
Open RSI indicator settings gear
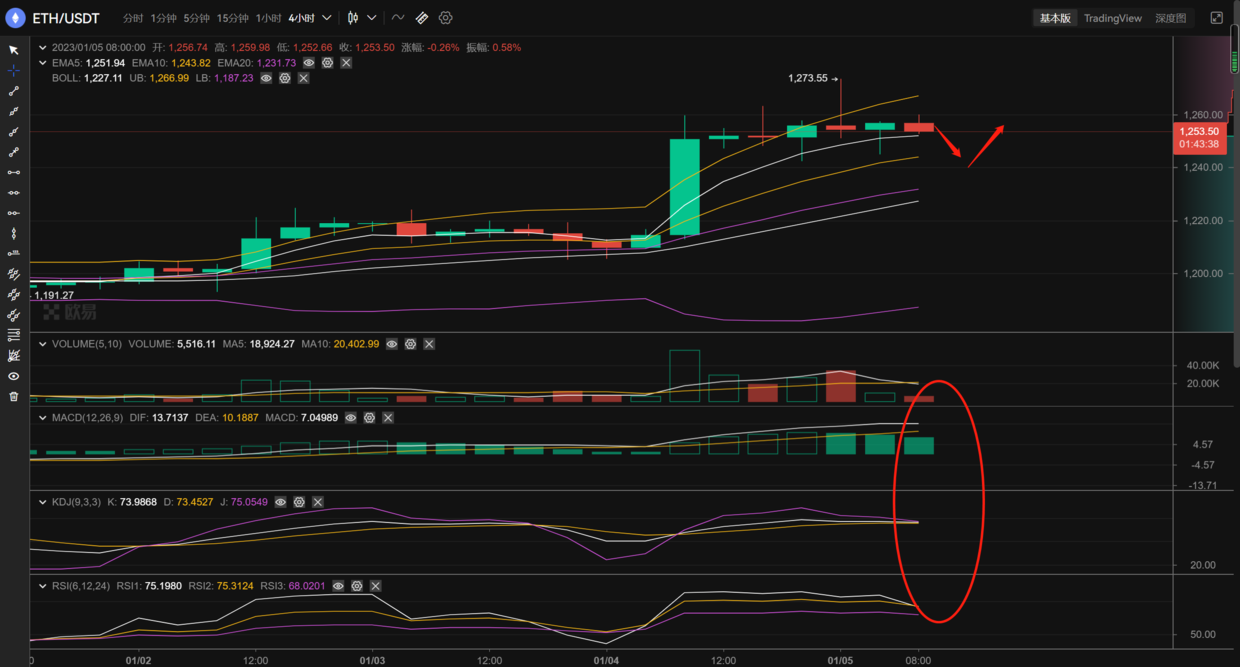(x=357, y=586)
